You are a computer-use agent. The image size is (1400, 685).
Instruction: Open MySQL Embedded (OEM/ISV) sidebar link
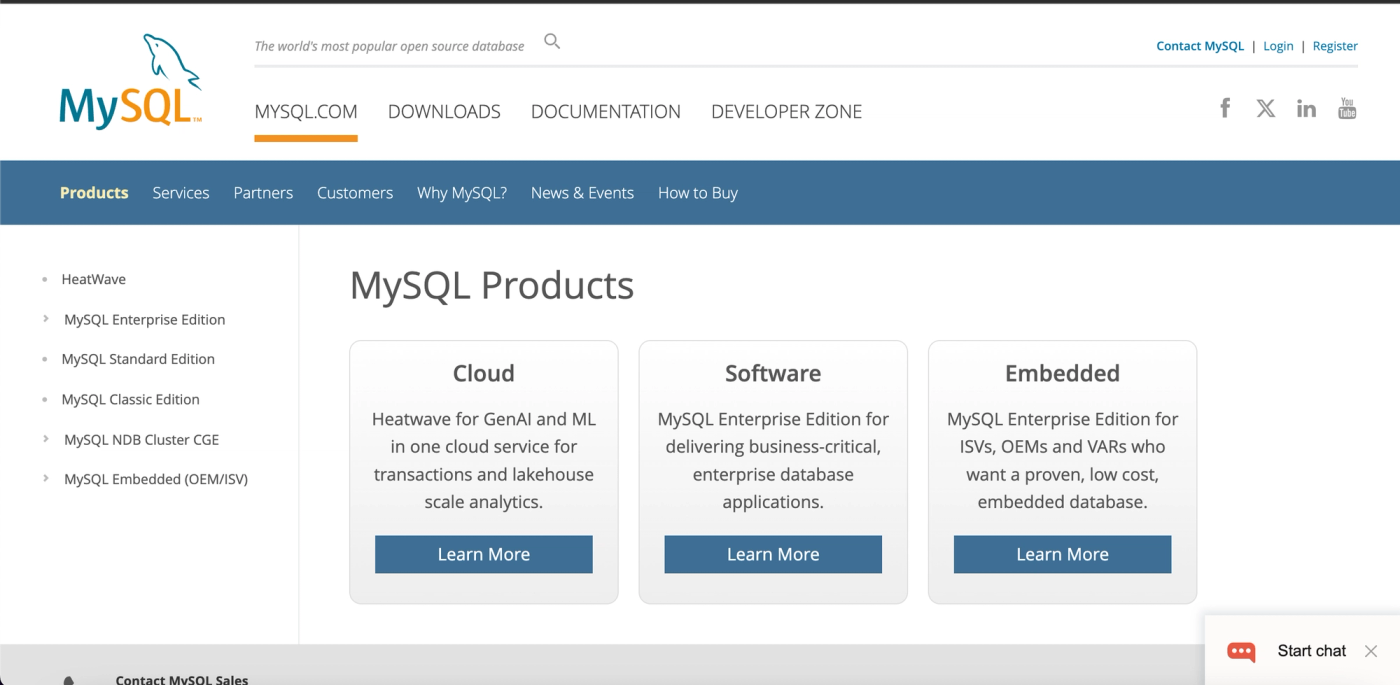156,479
